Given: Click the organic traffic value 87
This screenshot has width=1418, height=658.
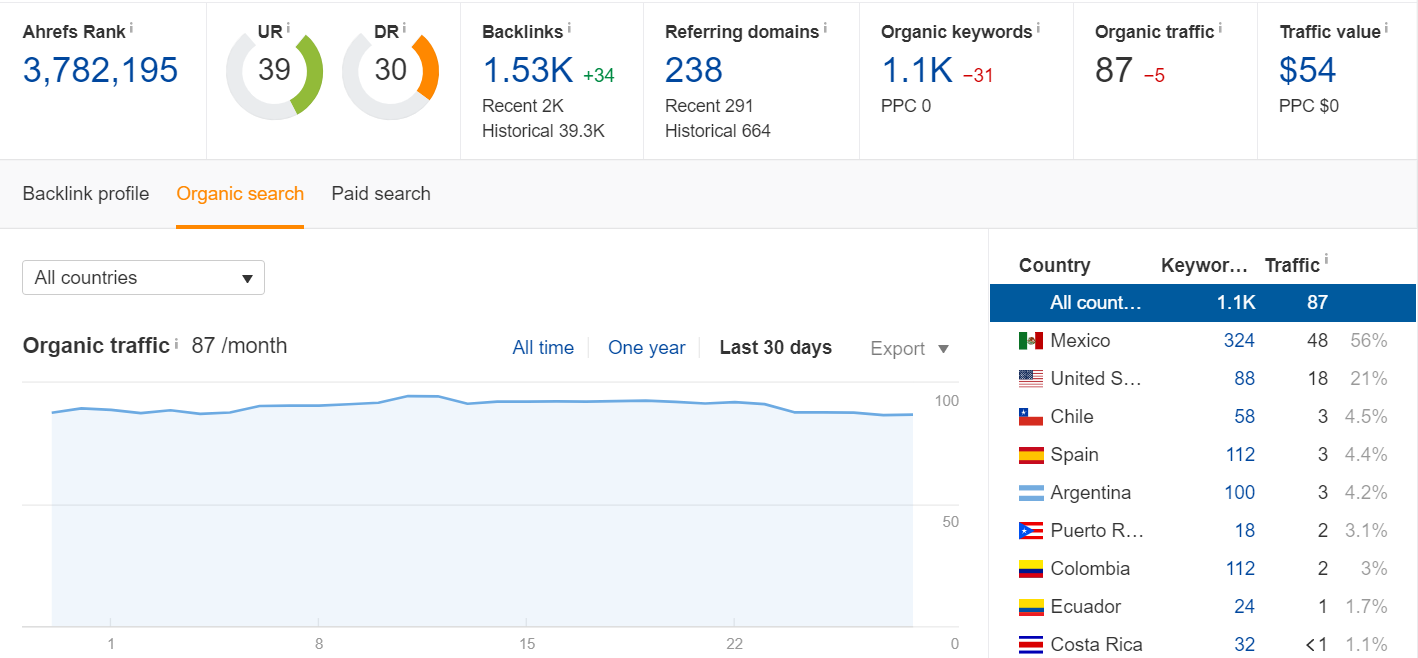Looking at the screenshot, I should coord(1114,70).
